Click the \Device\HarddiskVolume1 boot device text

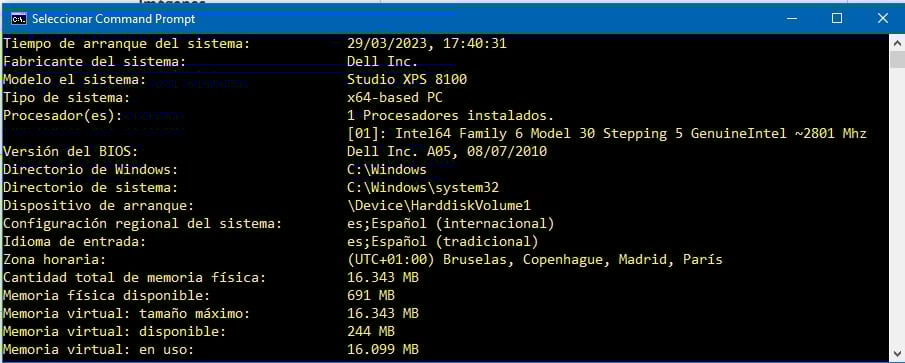point(439,205)
